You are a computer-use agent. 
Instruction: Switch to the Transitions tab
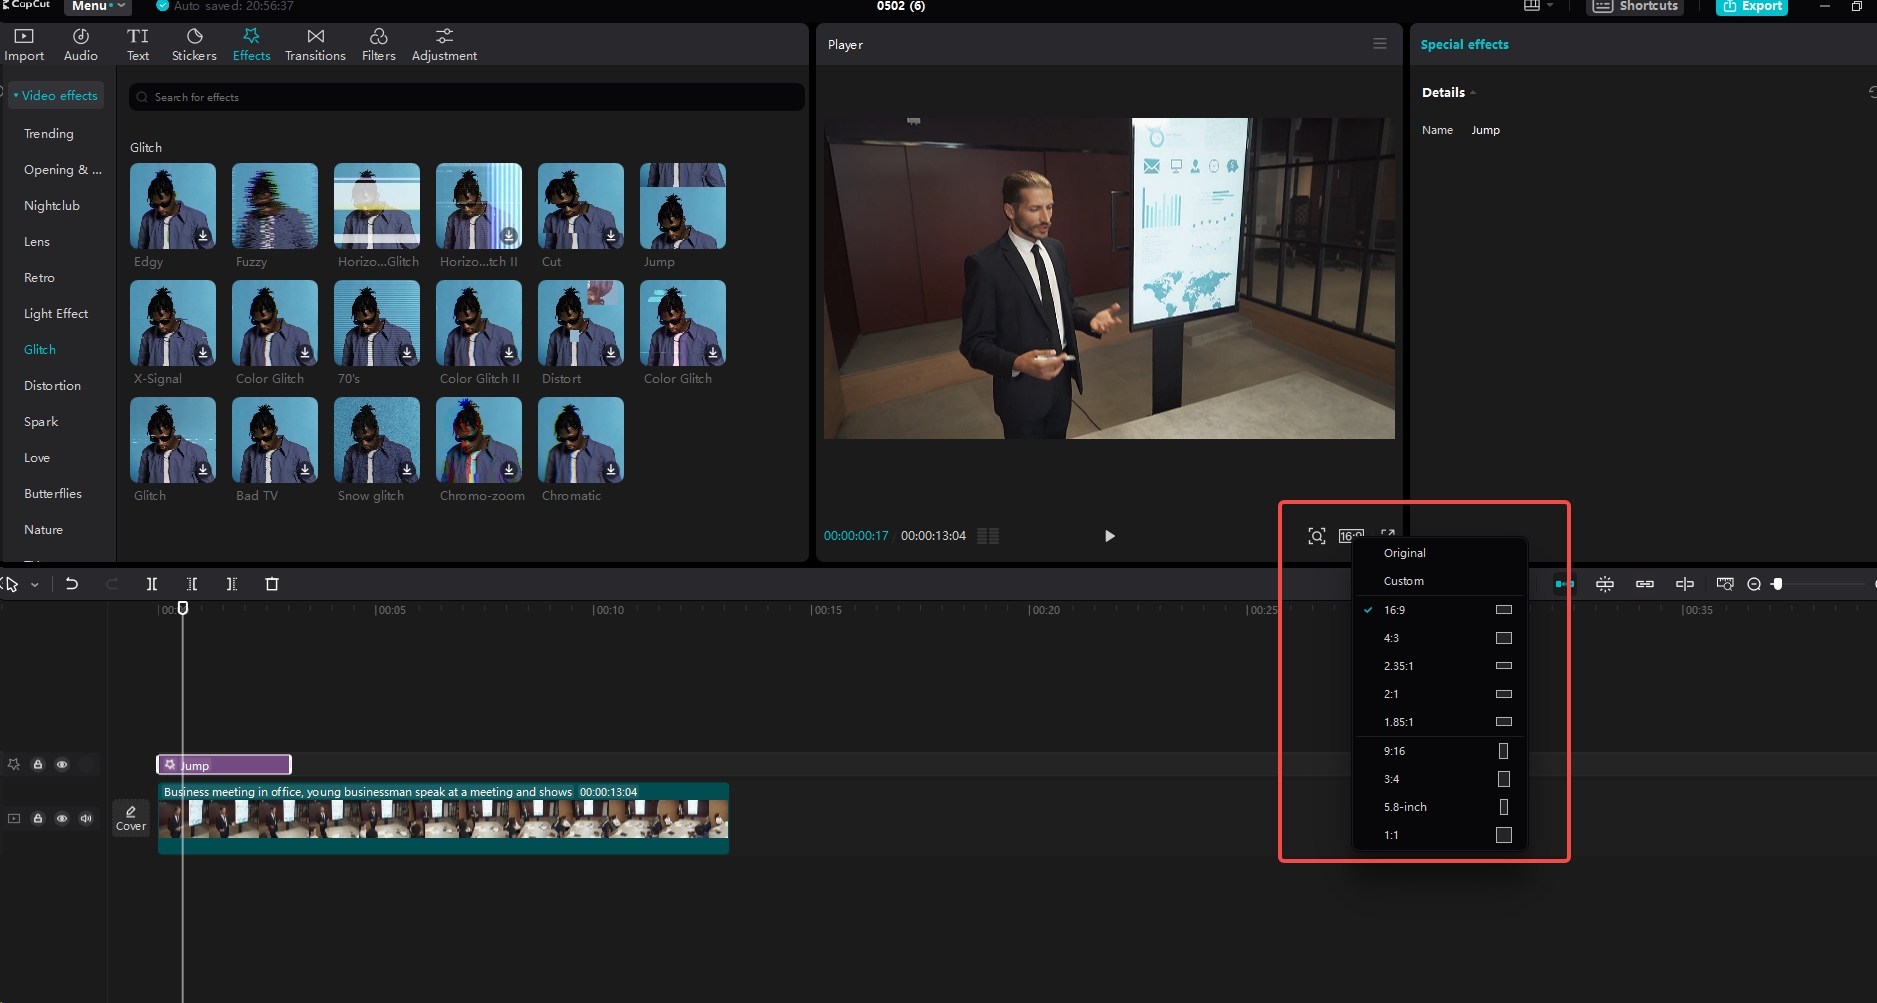tap(314, 43)
